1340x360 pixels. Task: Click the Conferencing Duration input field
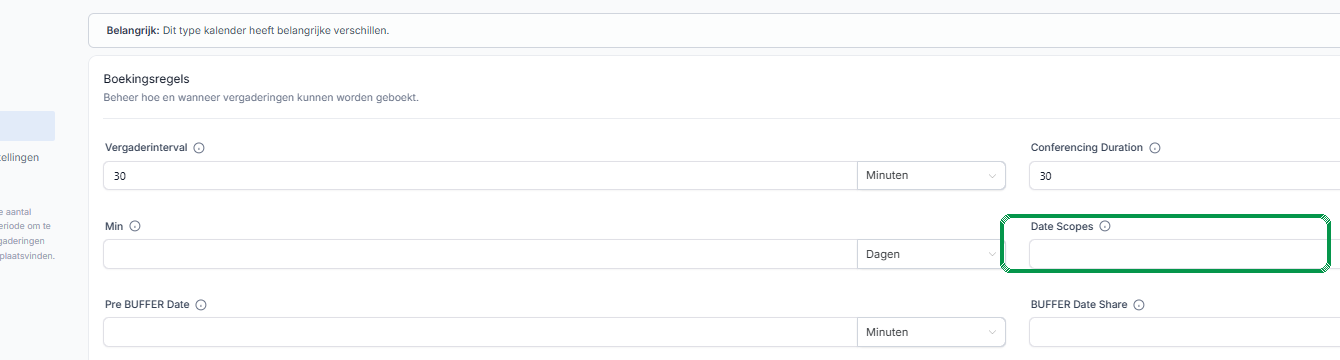click(1184, 175)
